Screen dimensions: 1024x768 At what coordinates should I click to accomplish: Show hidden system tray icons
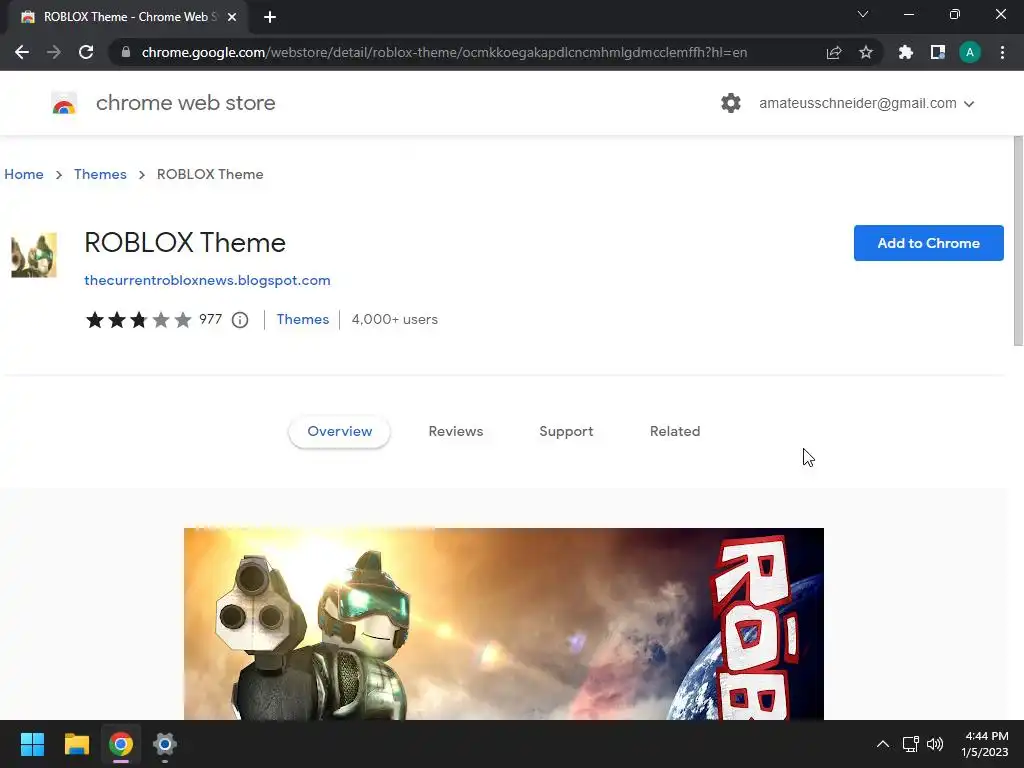pos(882,744)
